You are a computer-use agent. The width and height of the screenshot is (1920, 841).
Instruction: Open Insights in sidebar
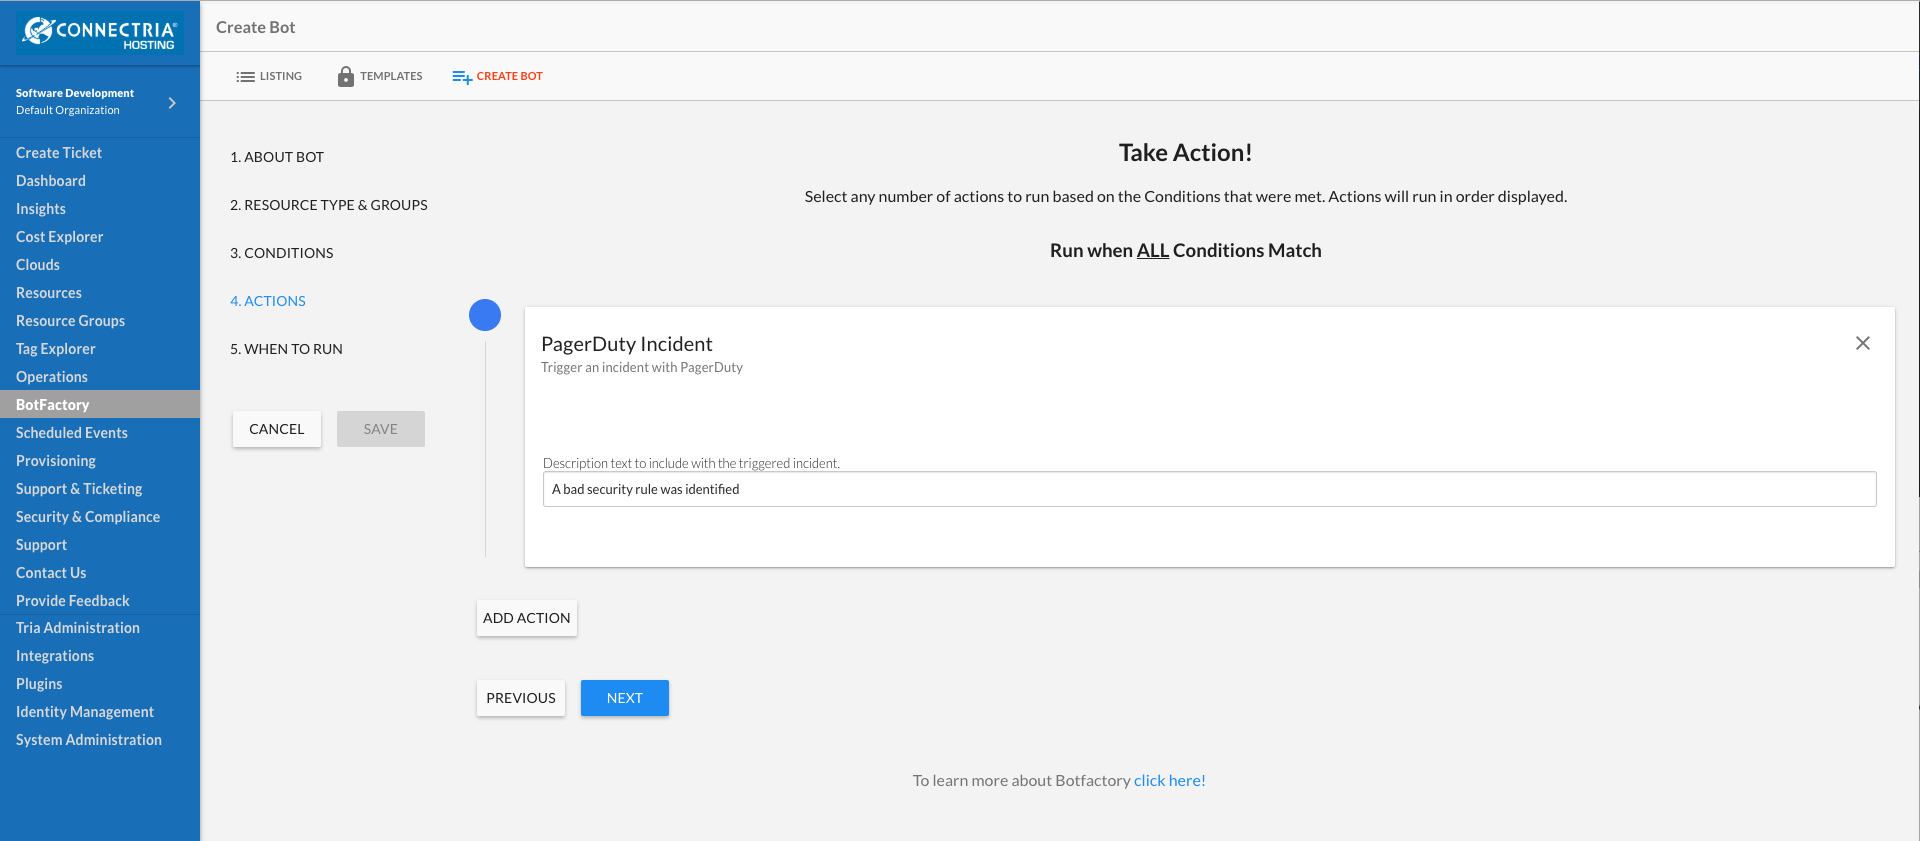[41, 209]
